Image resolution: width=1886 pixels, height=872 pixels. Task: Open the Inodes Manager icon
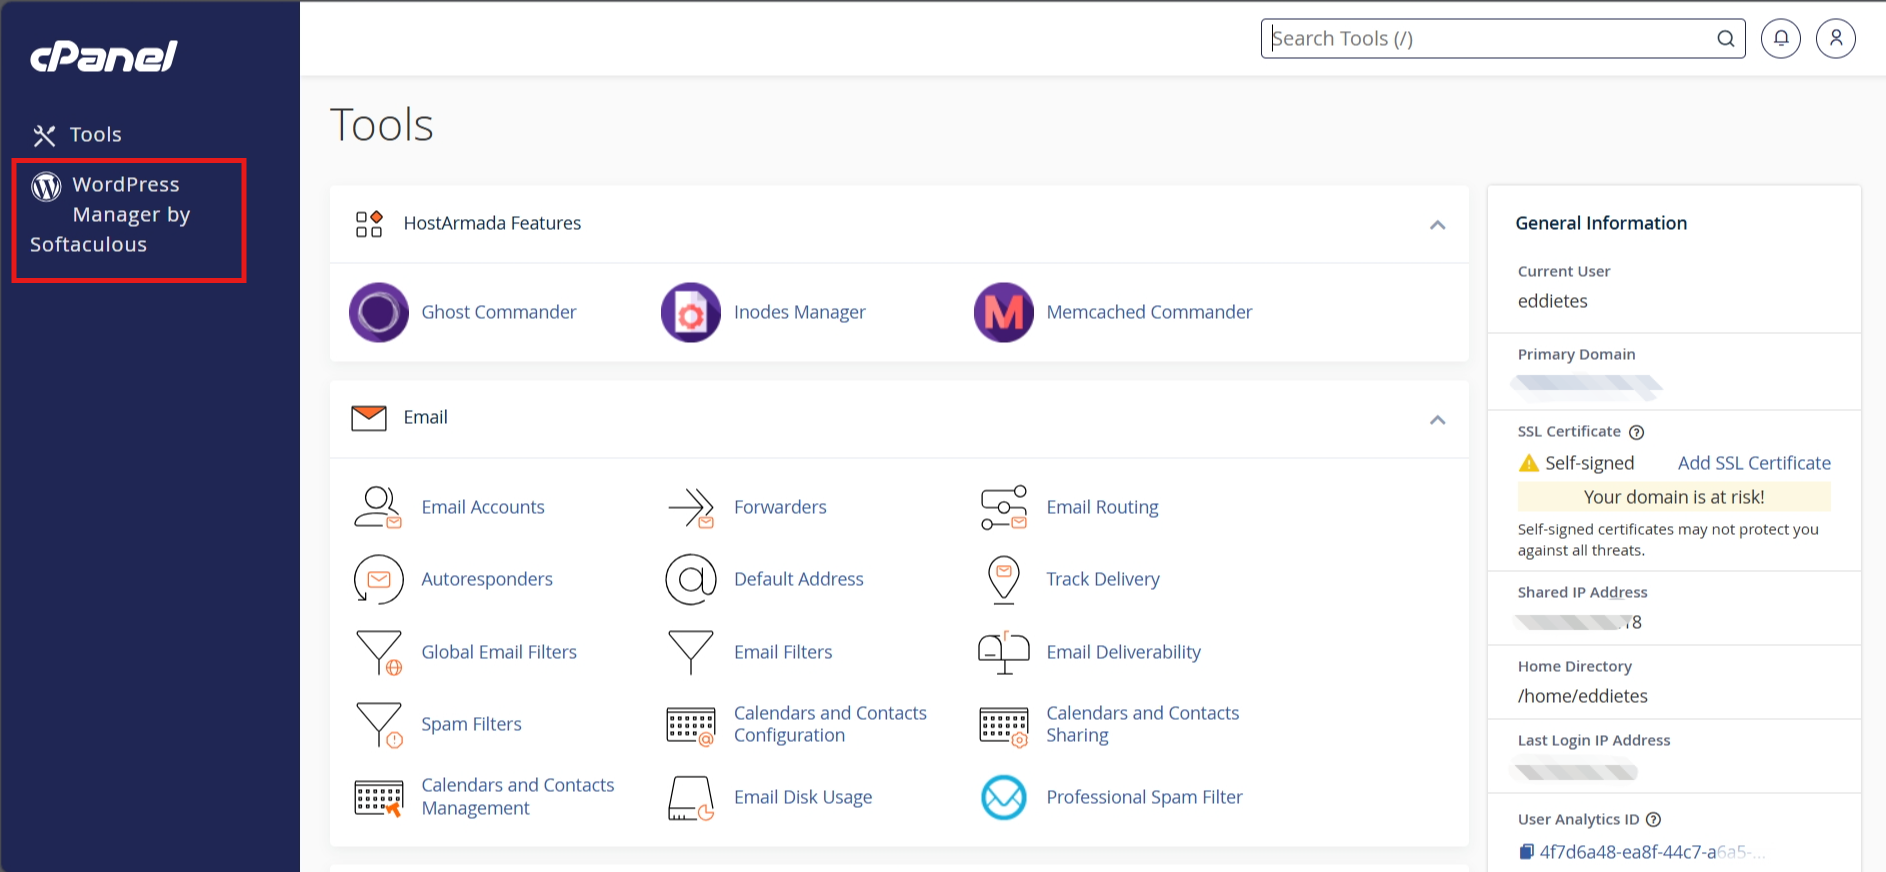tap(691, 312)
